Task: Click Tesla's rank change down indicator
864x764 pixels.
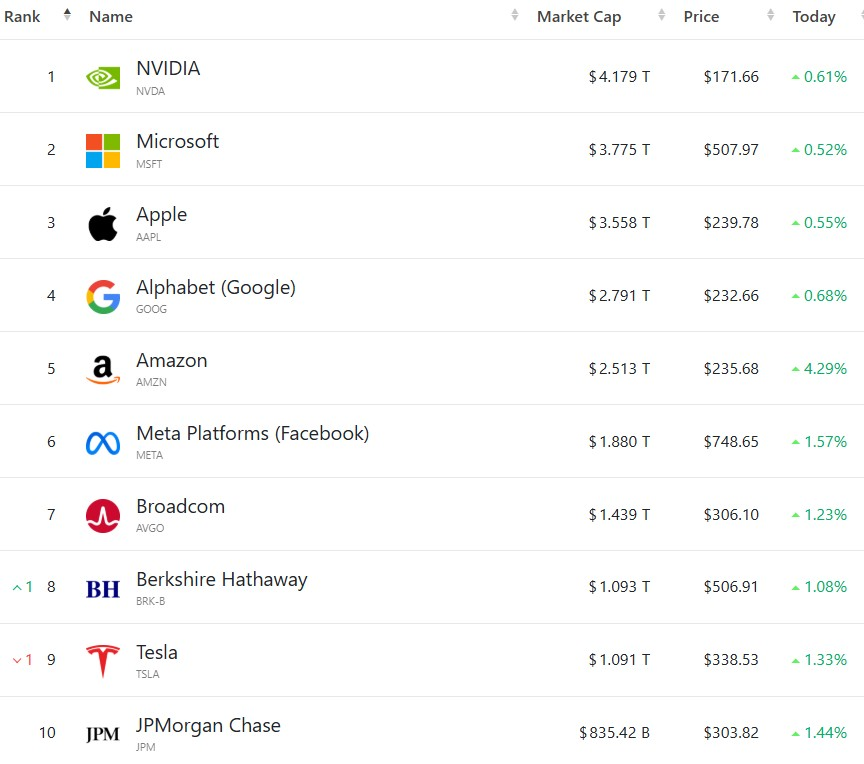Action: point(23,659)
